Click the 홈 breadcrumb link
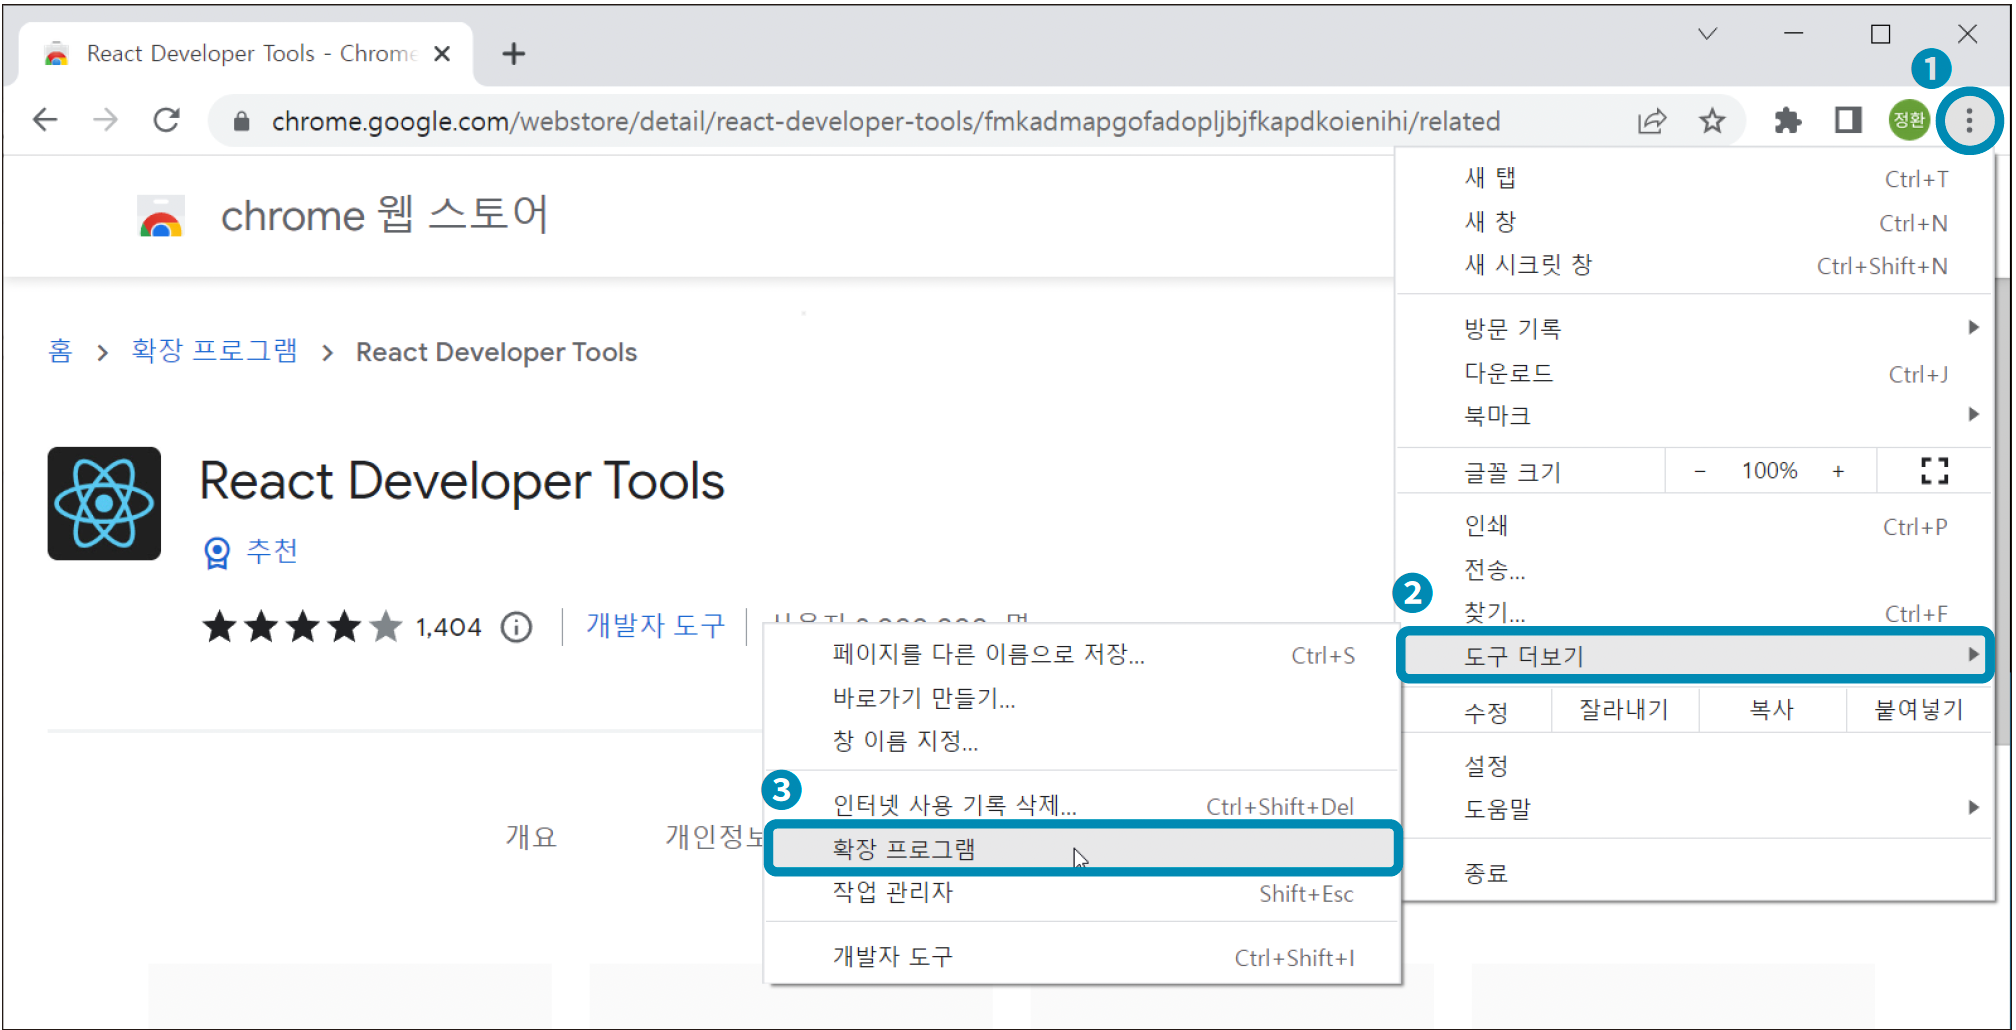The height and width of the screenshot is (1030, 2016). coord(60,351)
